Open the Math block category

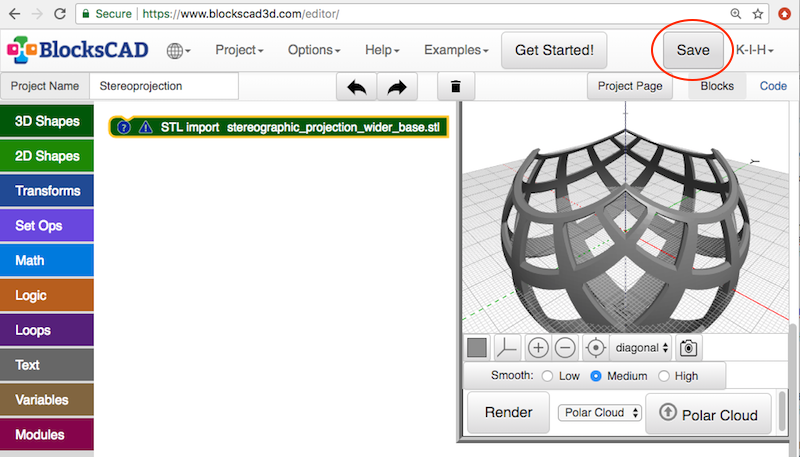[47, 260]
